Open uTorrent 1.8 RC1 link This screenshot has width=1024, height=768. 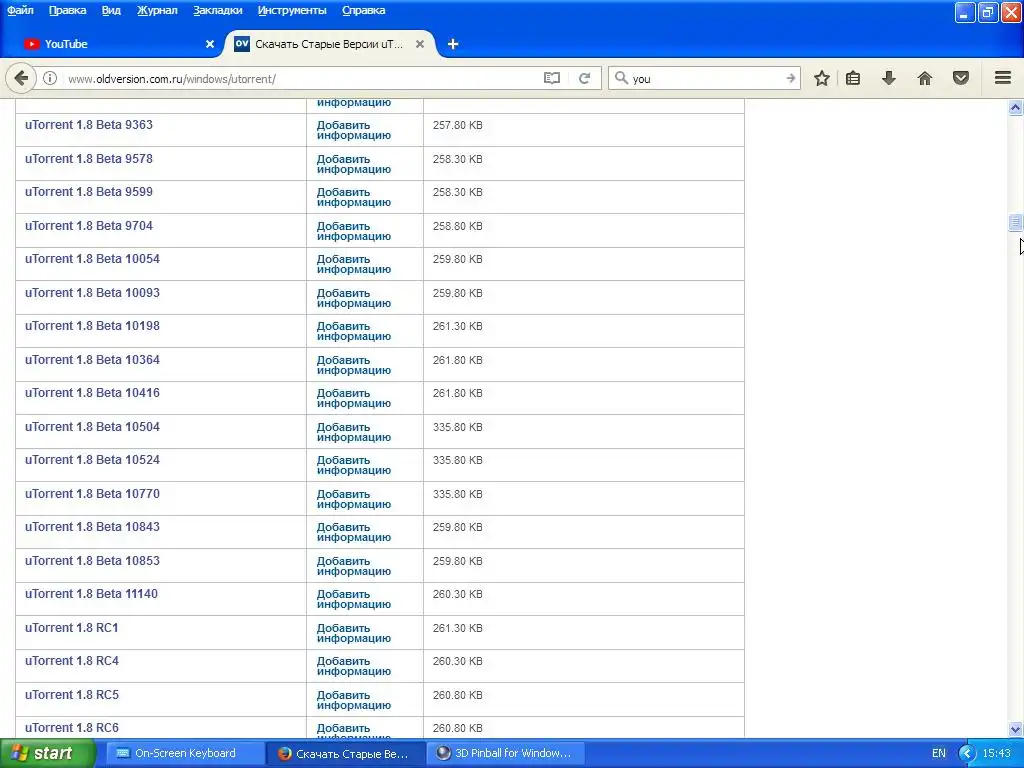[72, 628]
